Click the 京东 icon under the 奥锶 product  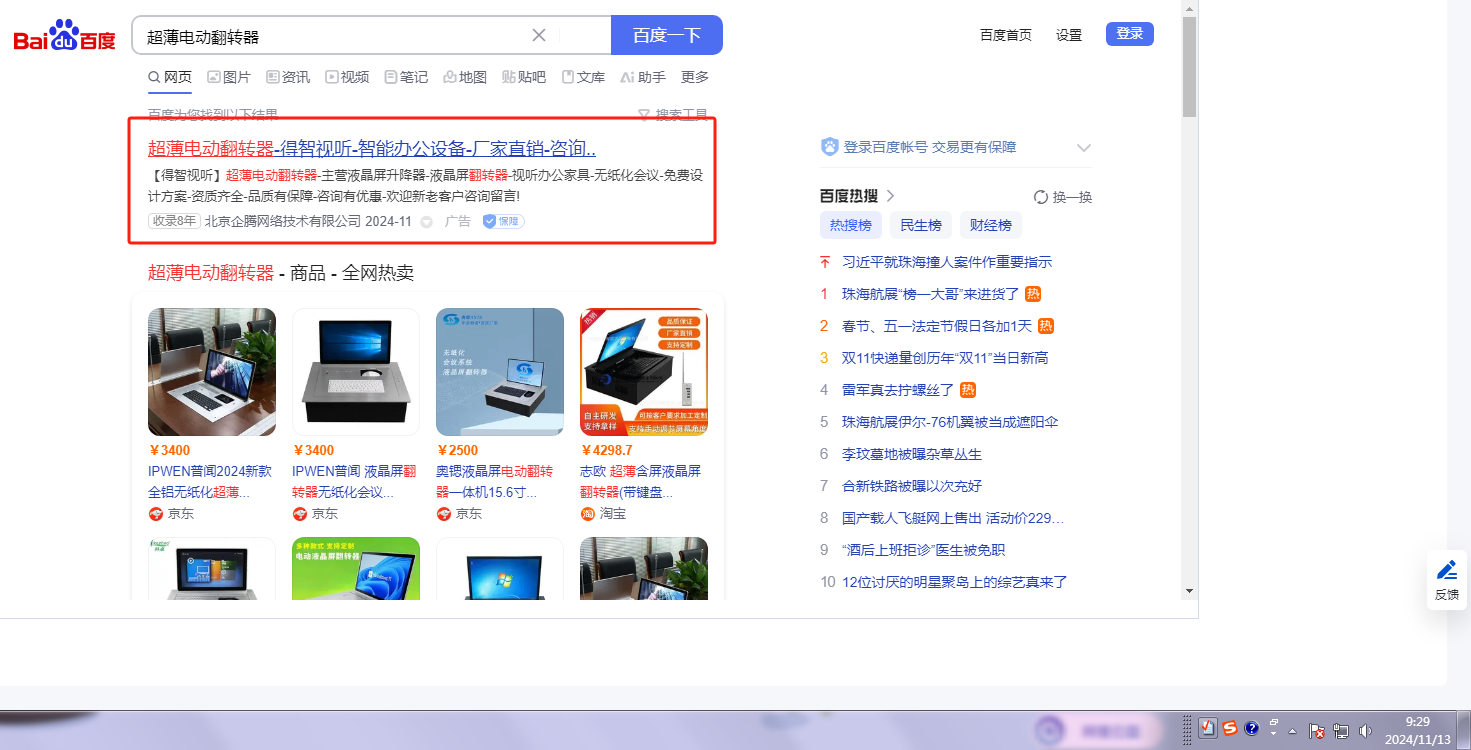tap(443, 514)
